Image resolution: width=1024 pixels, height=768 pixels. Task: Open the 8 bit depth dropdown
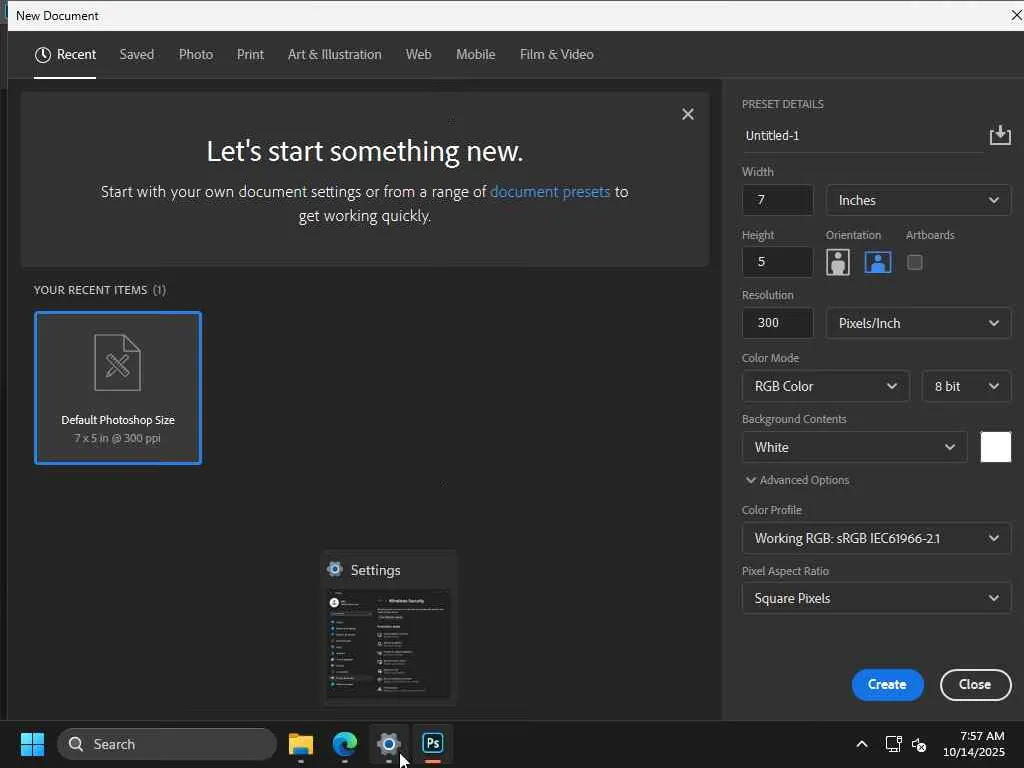coord(967,387)
